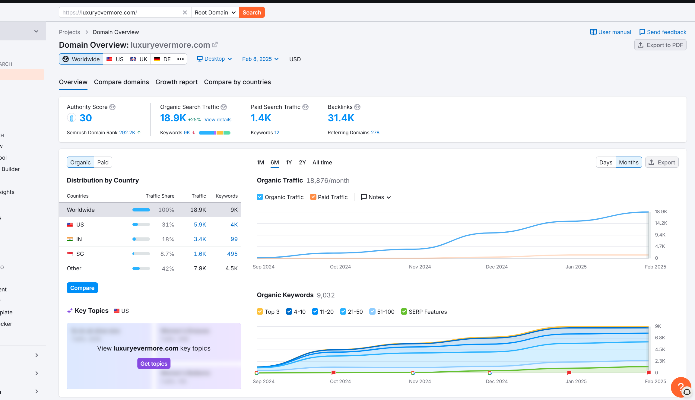Select the Worldwide database tab
The image size is (695, 400).
(x=81, y=59)
